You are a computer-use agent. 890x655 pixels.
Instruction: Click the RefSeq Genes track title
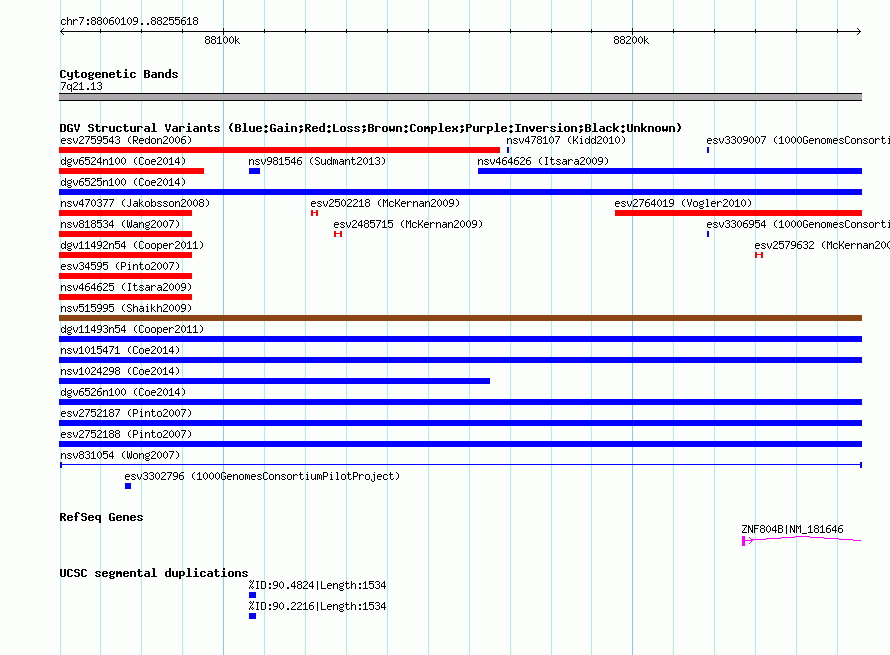point(101,517)
